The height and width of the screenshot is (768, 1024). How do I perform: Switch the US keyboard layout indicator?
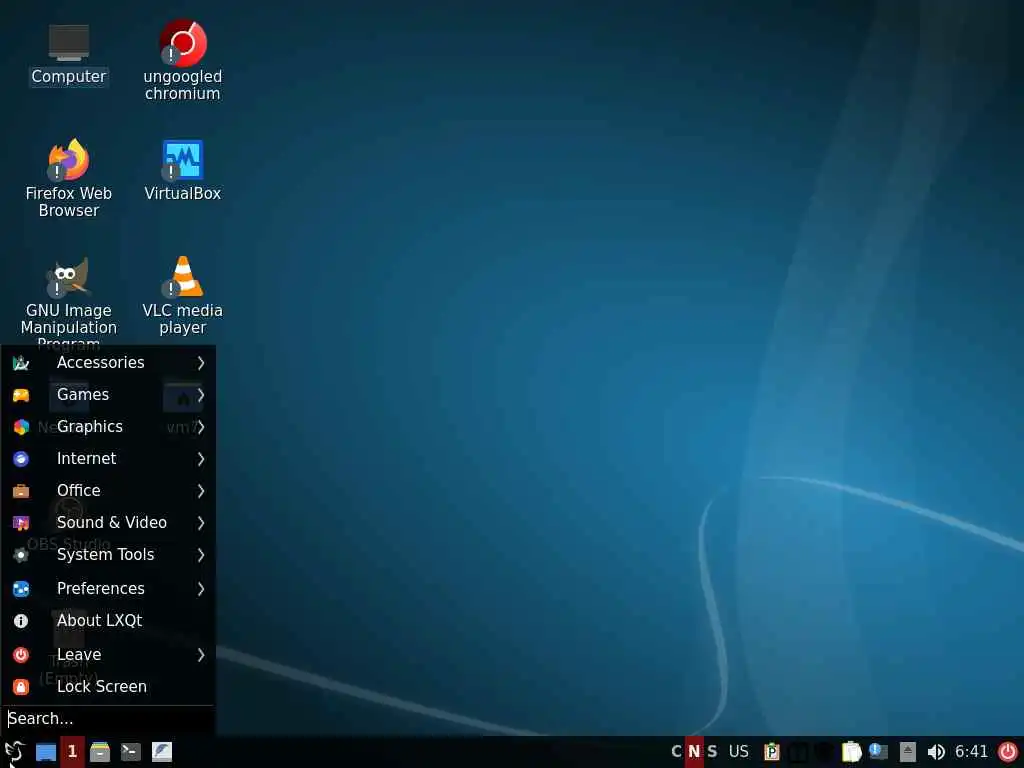739,752
